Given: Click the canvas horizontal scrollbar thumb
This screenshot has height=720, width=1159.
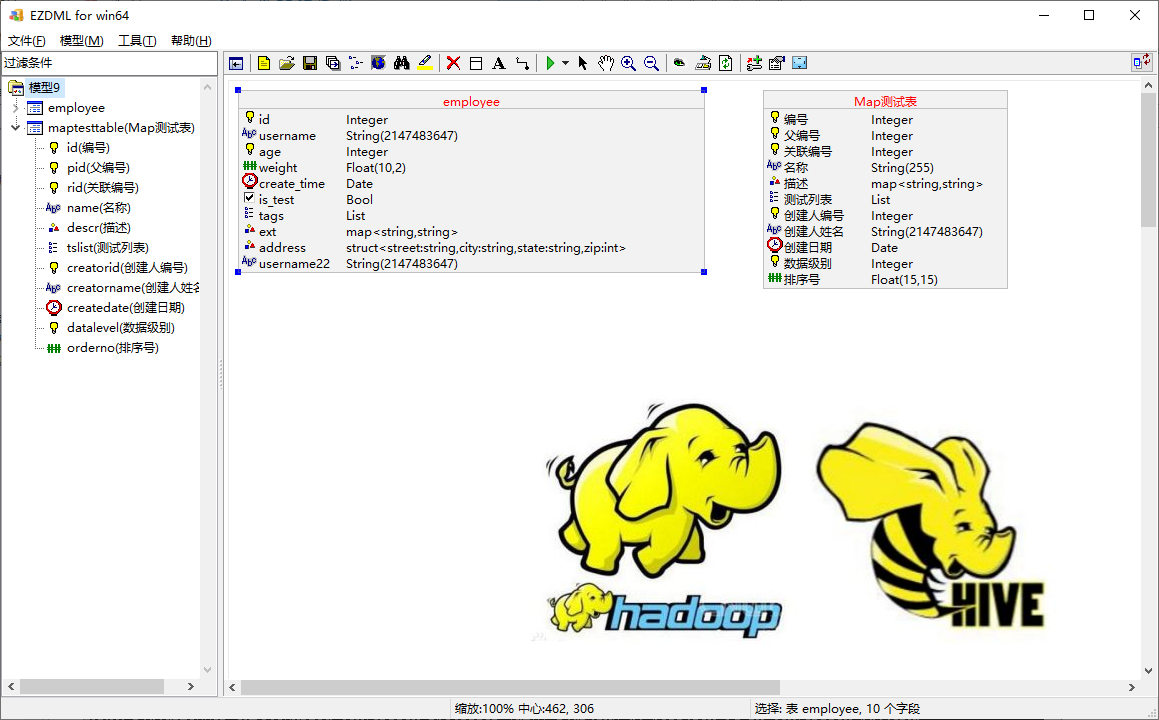Looking at the screenshot, I should [x=510, y=687].
